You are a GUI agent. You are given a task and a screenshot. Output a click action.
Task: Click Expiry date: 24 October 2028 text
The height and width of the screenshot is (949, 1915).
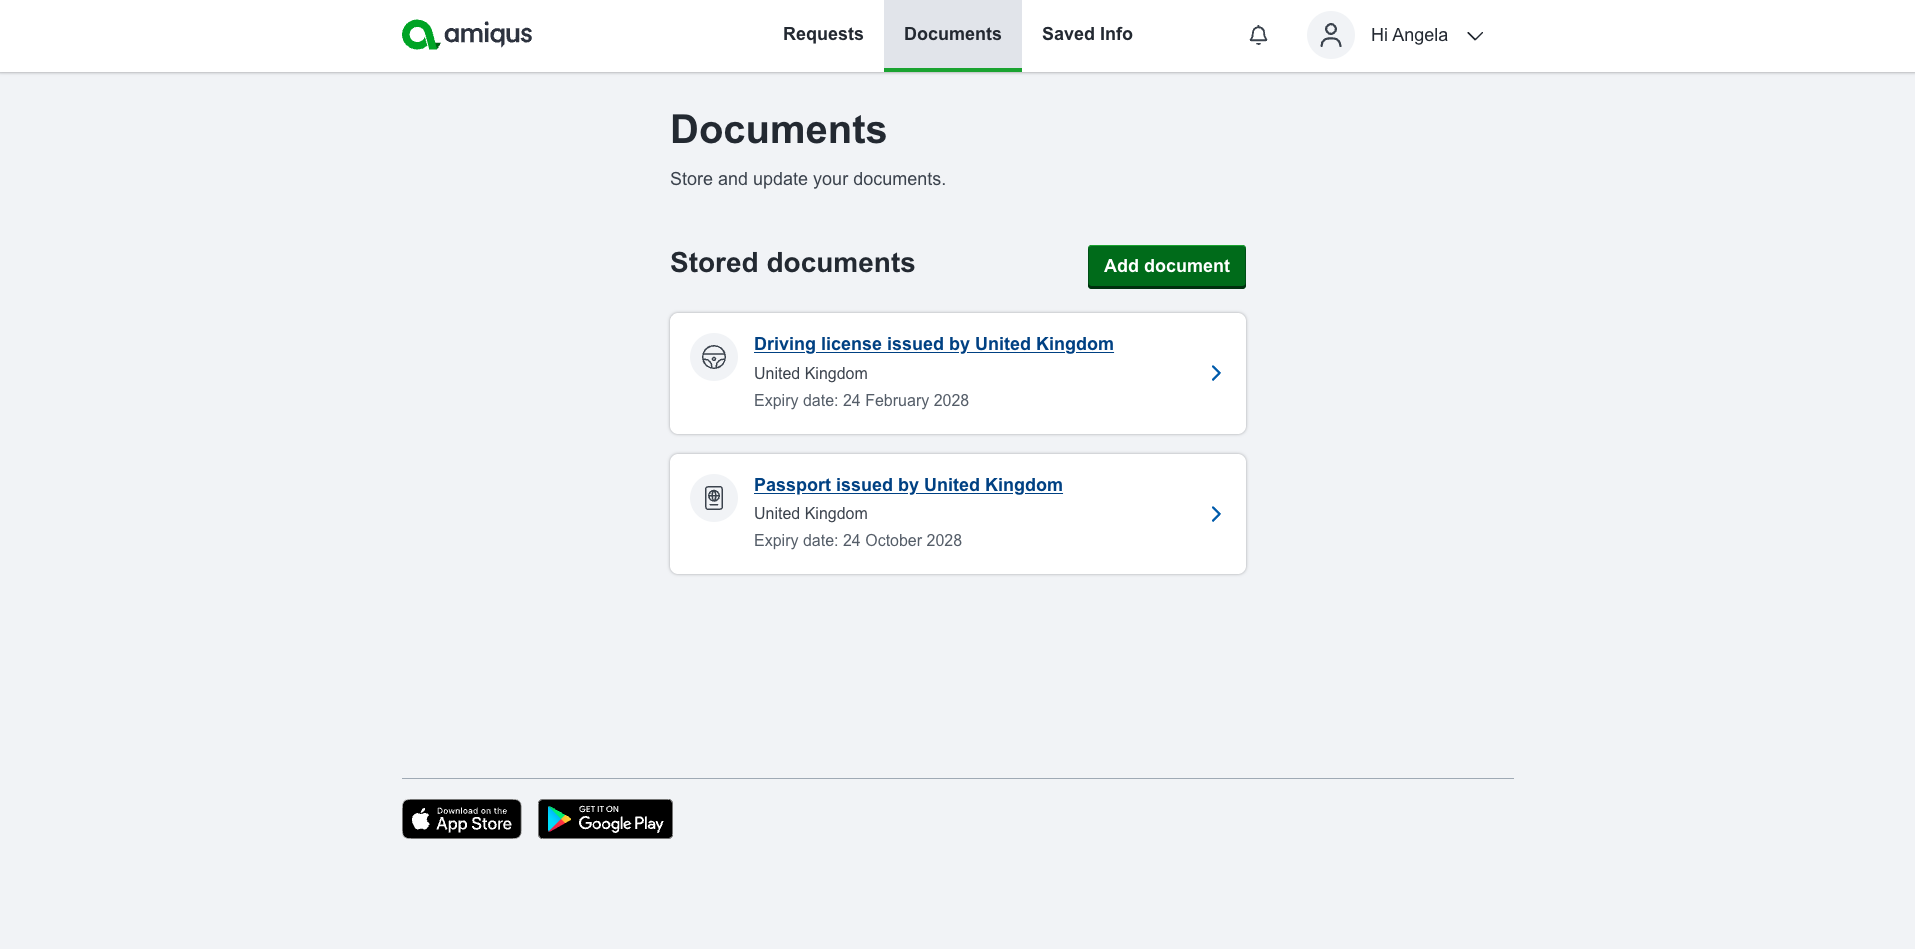tap(858, 540)
